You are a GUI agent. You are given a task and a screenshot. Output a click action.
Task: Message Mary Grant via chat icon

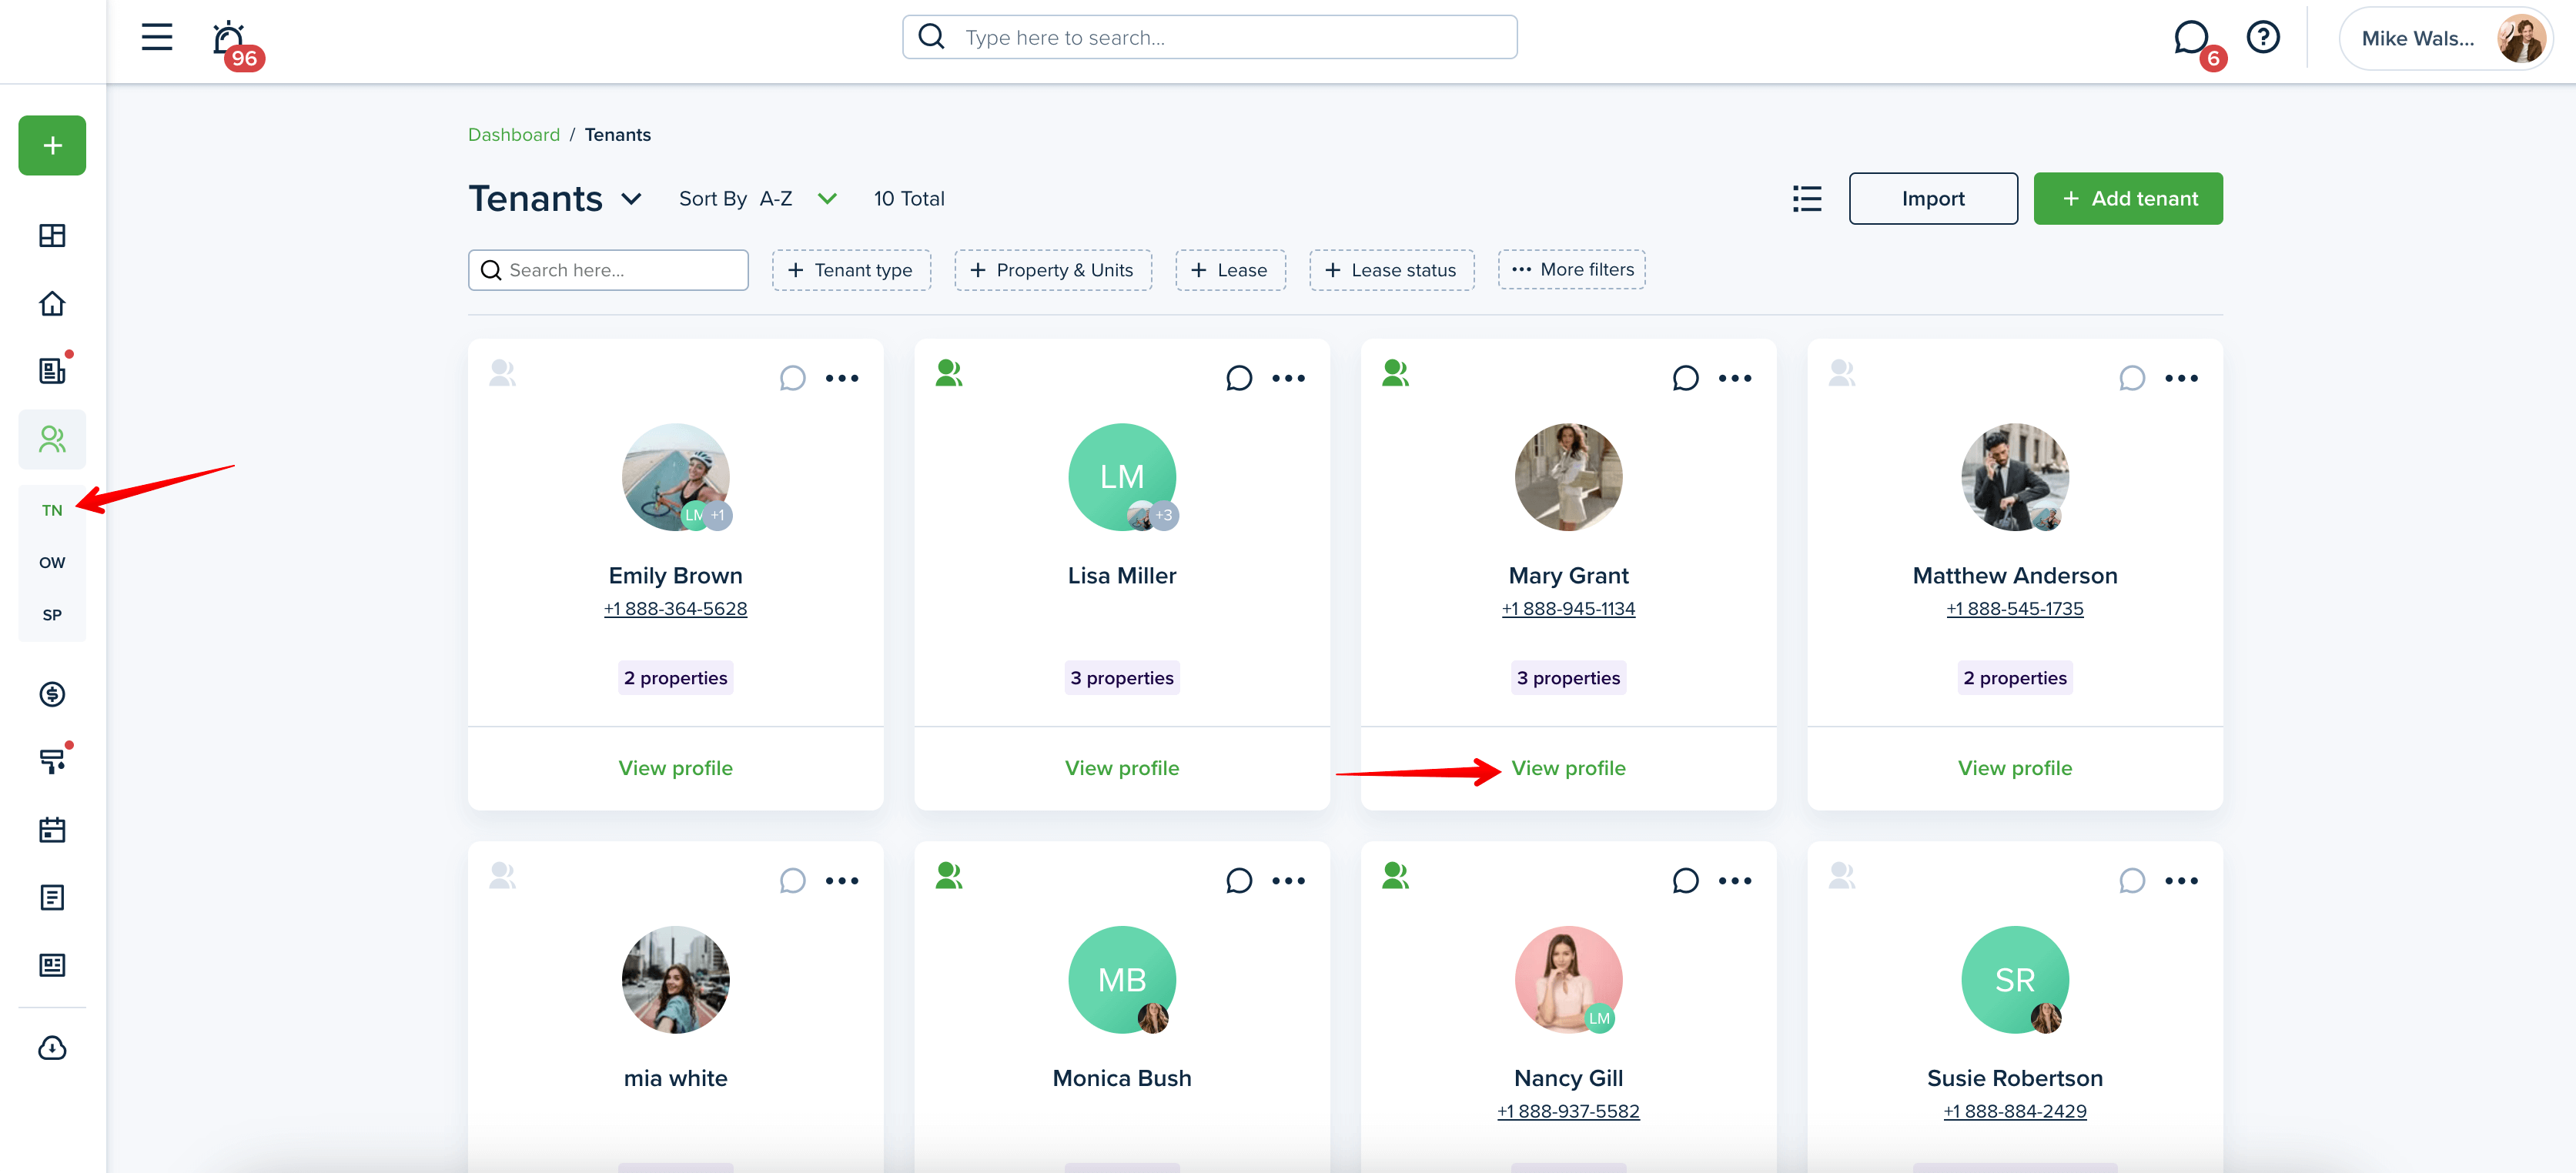[1685, 378]
